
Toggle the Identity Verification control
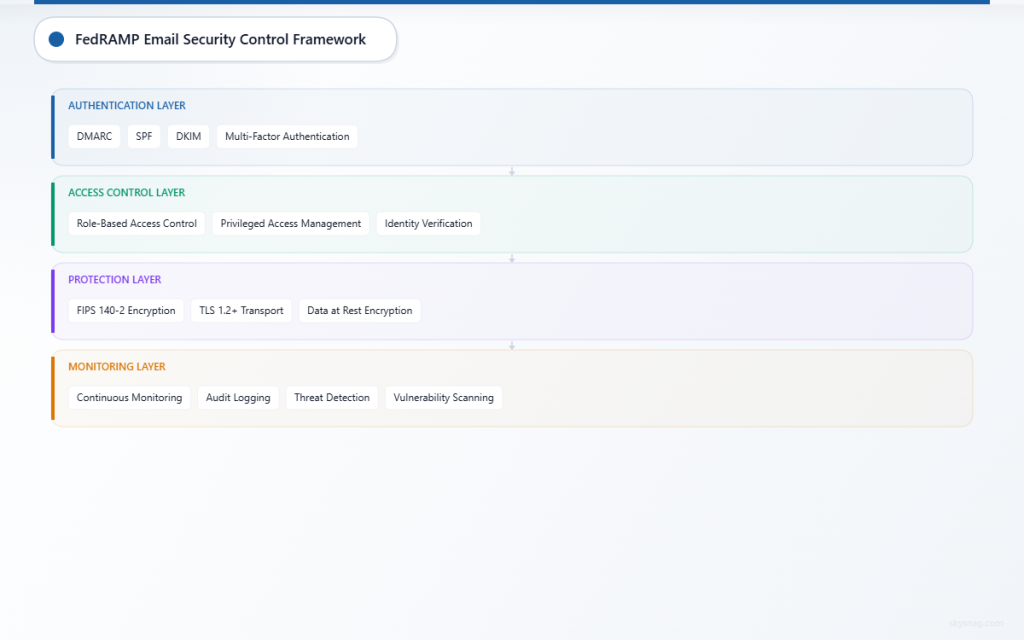pyautogui.click(x=428, y=223)
